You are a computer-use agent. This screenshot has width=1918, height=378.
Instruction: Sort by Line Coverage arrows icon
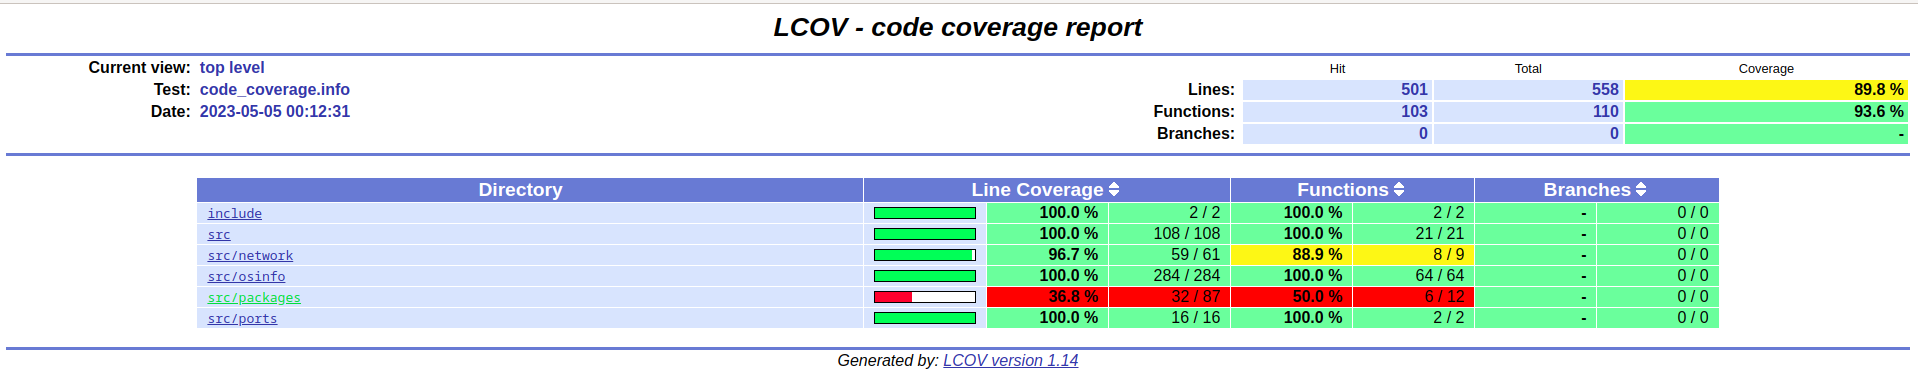[1114, 190]
